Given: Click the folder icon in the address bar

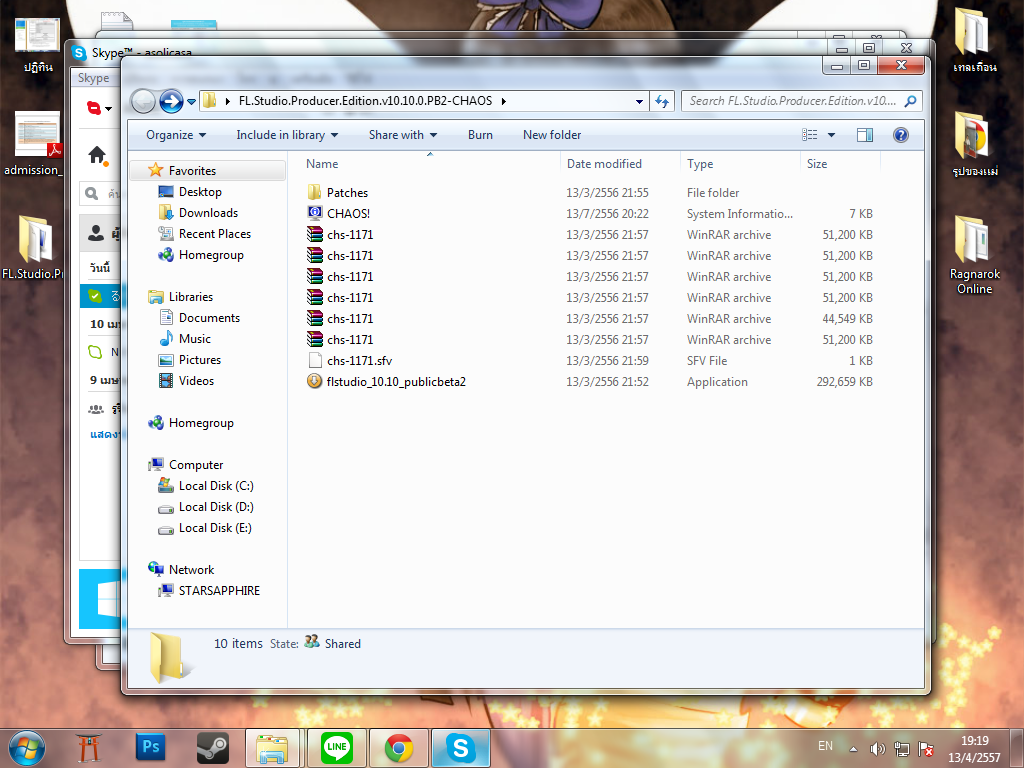Looking at the screenshot, I should pos(210,101).
